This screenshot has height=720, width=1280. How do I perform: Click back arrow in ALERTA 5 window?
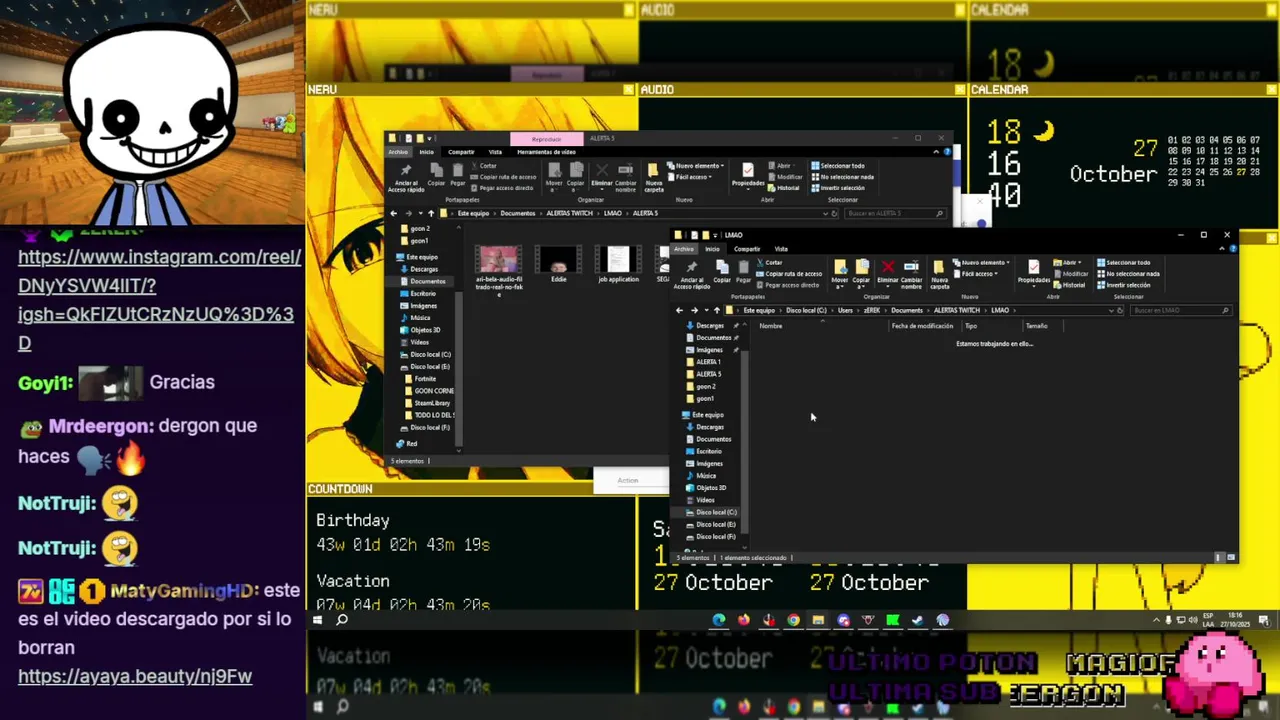click(x=394, y=213)
